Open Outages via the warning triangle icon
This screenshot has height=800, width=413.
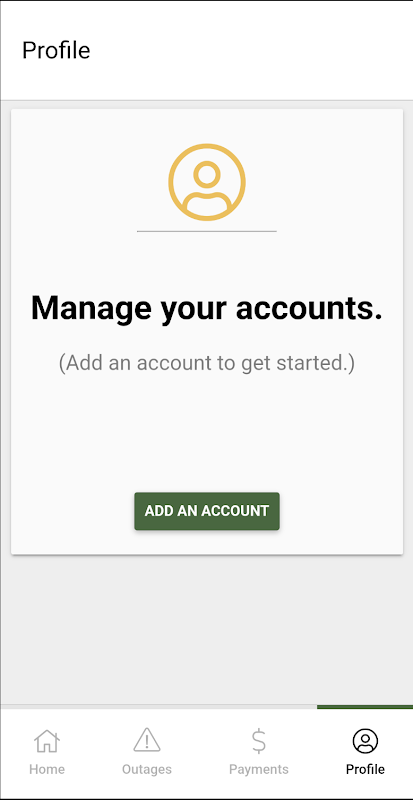click(x=147, y=740)
